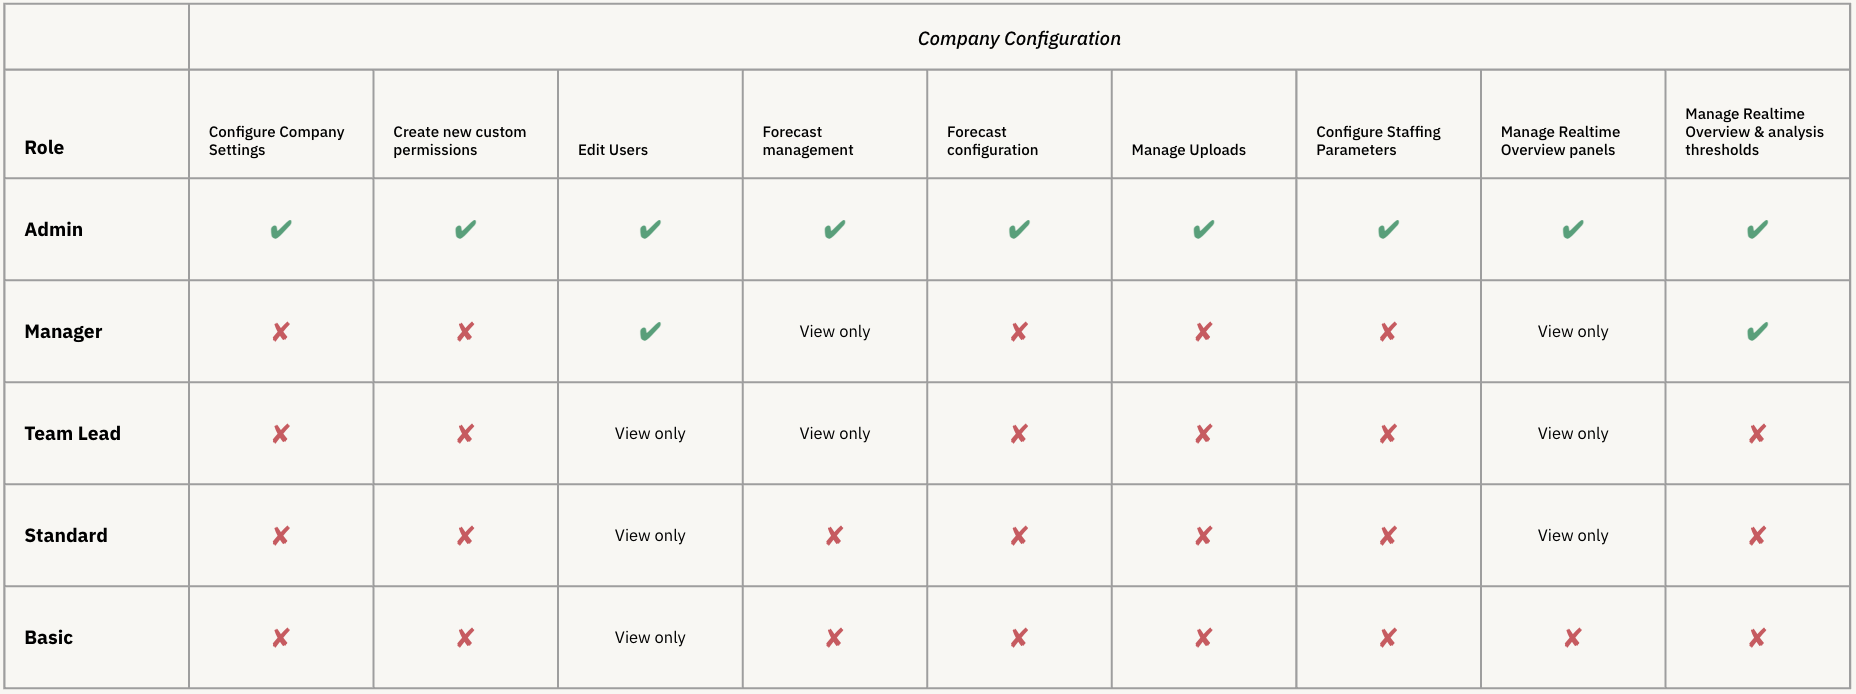The image size is (1856, 694).
Task: Click Manager's red cross under Configure Company Settings
Action: (x=281, y=332)
